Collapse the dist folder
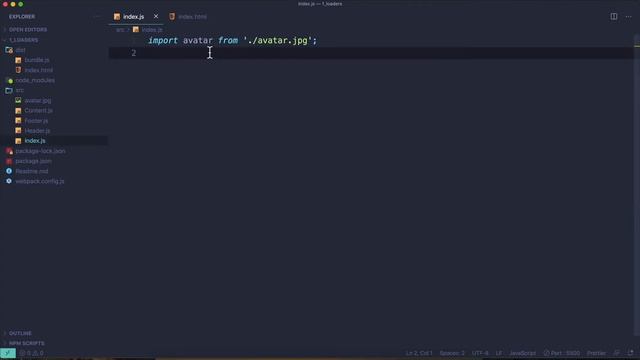Image resolution: width=640 pixels, height=360 pixels. click(x=20, y=50)
